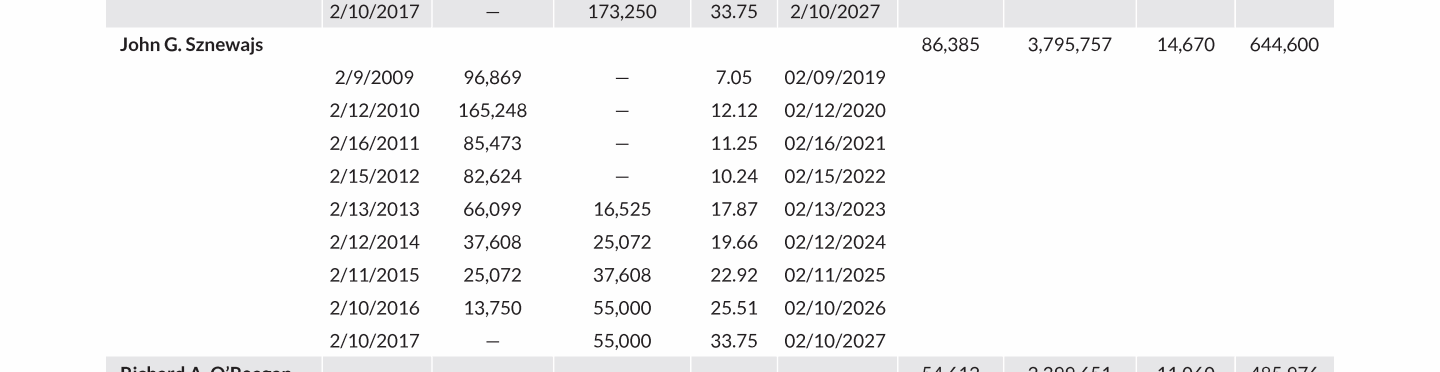Select the 2/9/2009 grant date cell

pyautogui.click(x=374, y=78)
